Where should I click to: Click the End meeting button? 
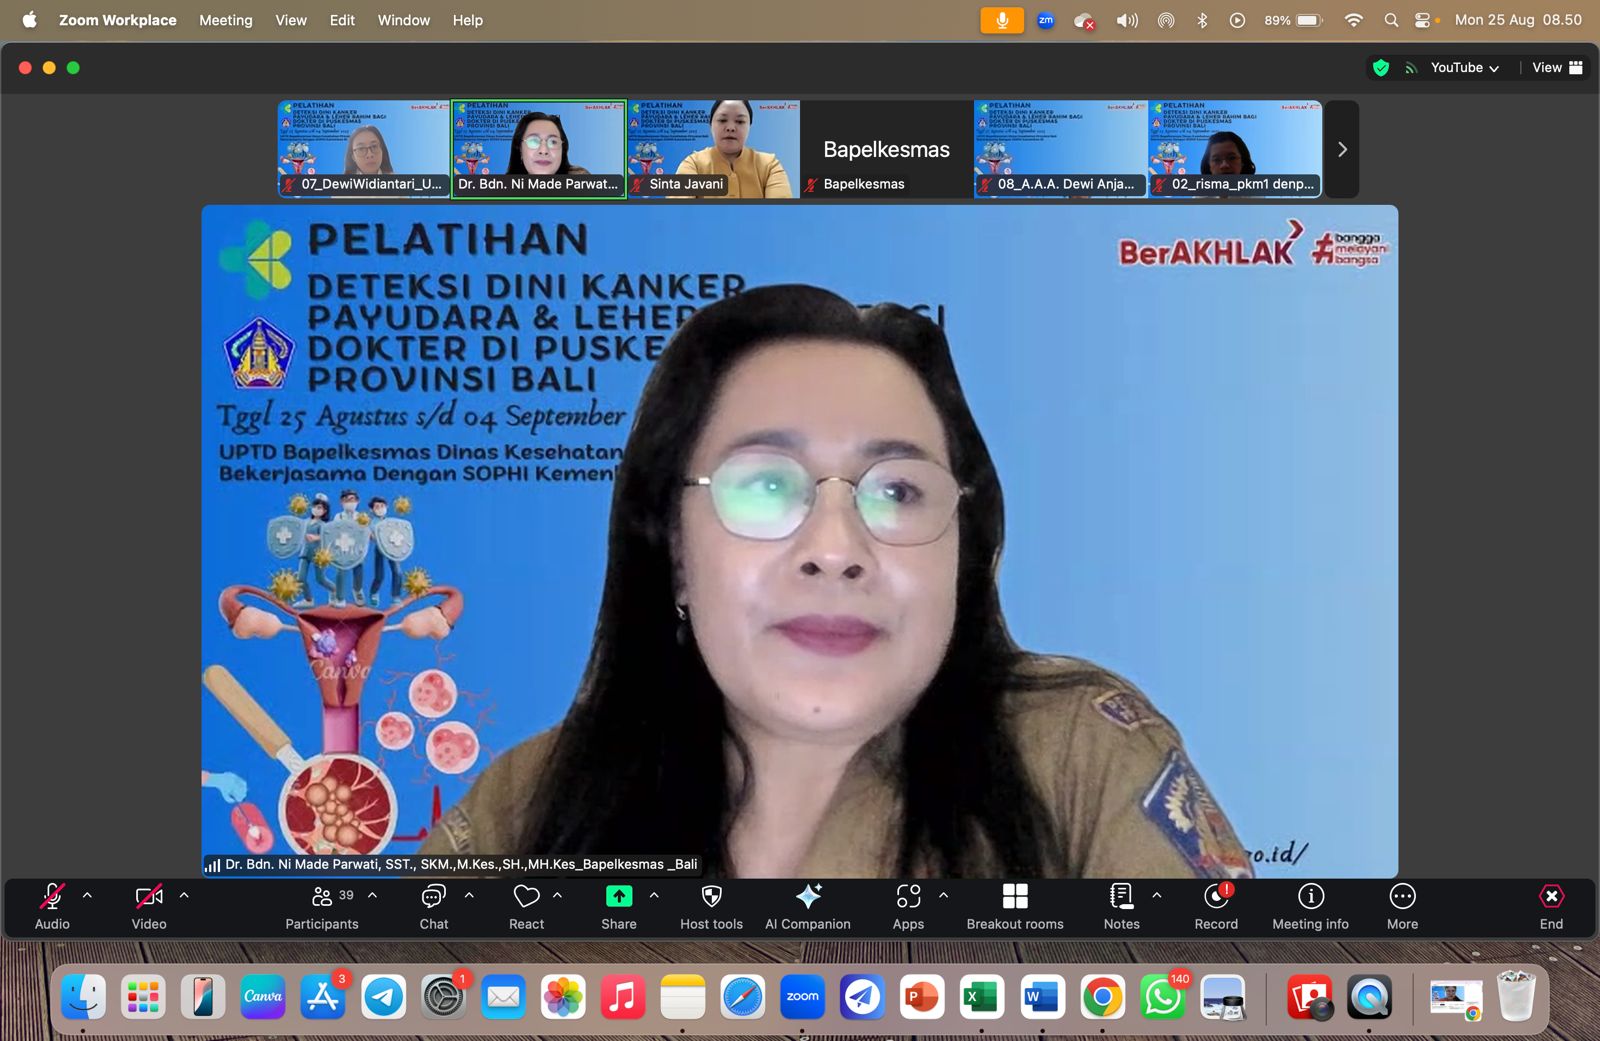click(x=1551, y=907)
